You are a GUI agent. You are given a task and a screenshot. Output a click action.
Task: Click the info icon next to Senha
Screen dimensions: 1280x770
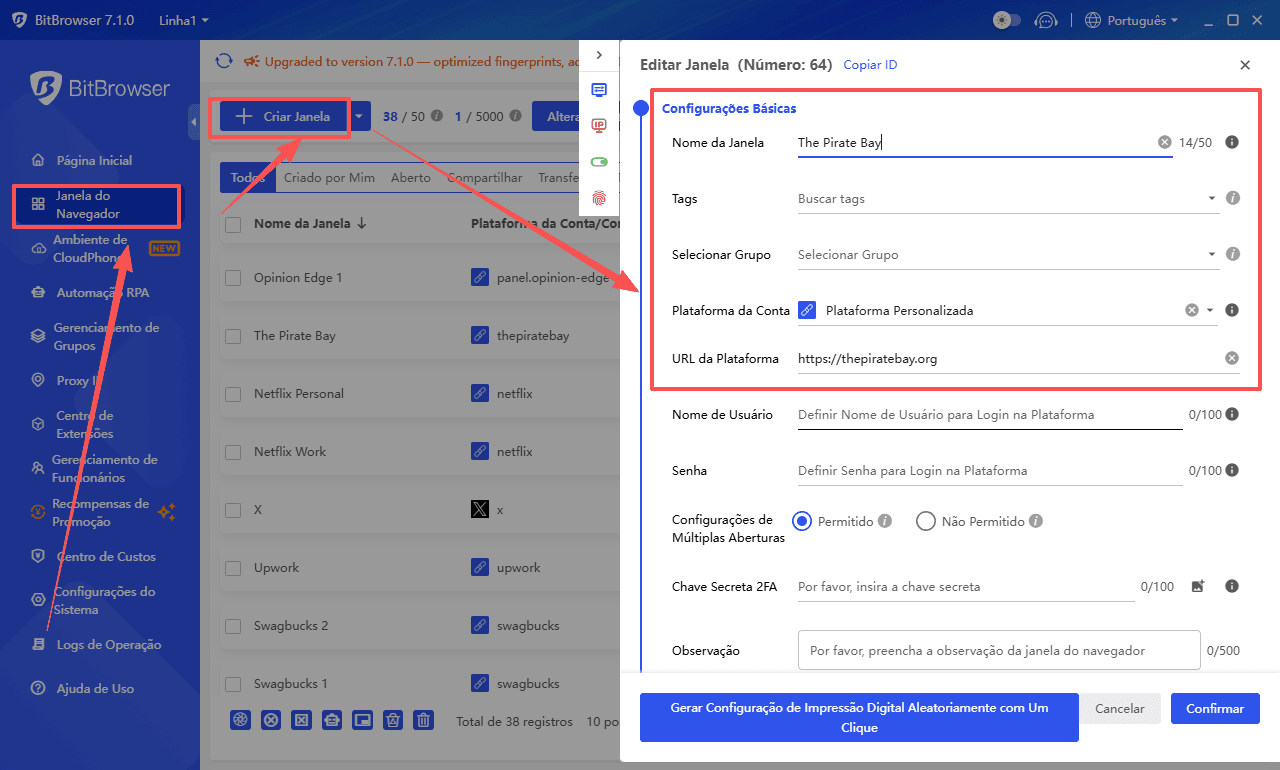pyautogui.click(x=1232, y=470)
